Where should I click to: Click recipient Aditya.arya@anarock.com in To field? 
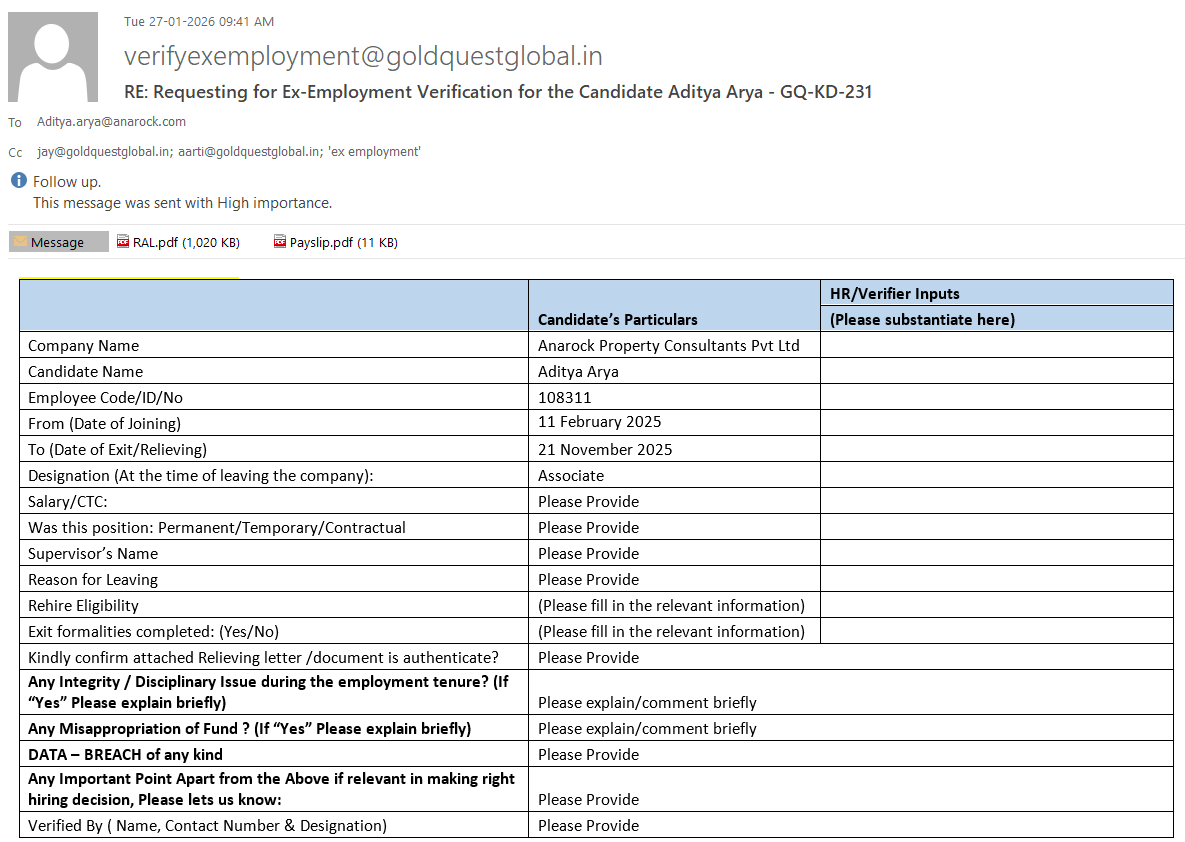pyautogui.click(x=111, y=122)
